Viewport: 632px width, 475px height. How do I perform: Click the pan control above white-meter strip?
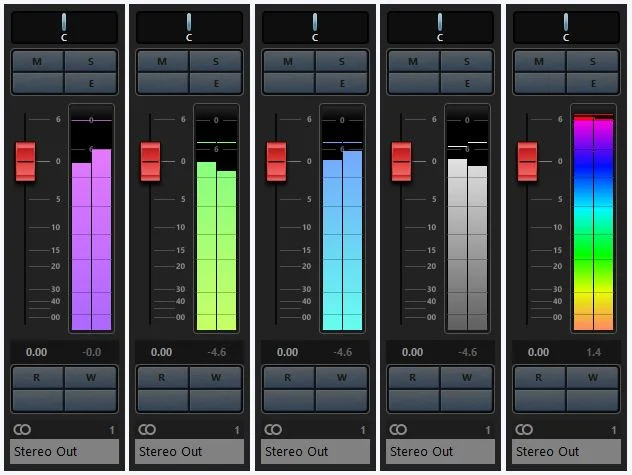pos(440,27)
